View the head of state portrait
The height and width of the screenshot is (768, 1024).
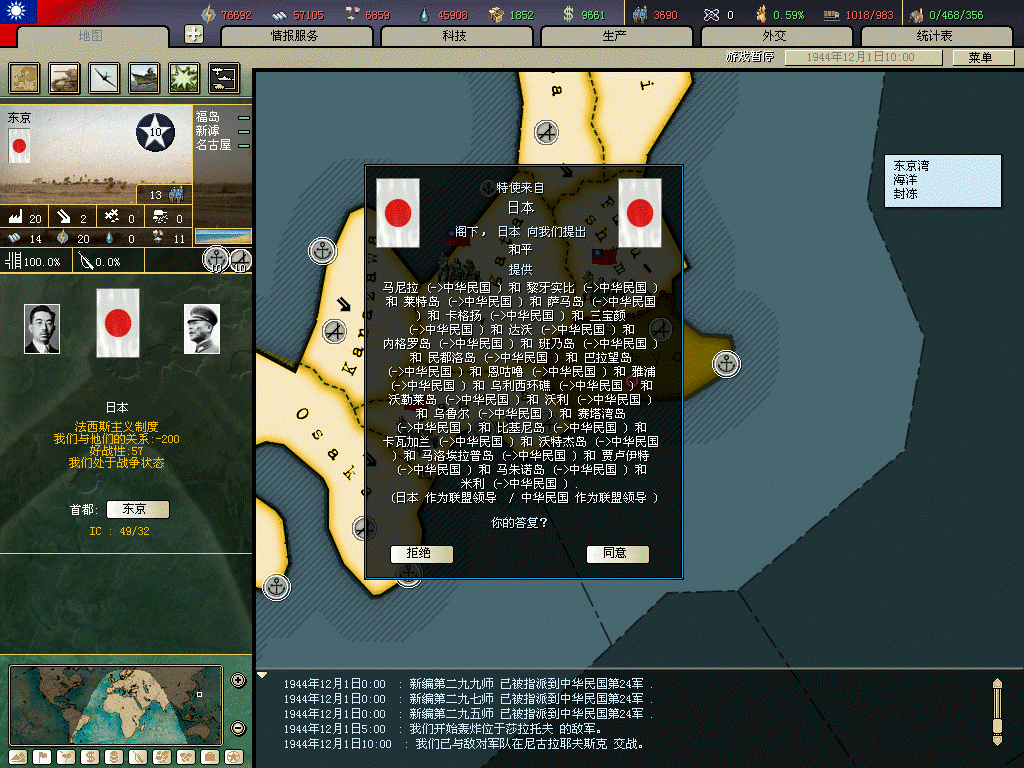[42, 329]
